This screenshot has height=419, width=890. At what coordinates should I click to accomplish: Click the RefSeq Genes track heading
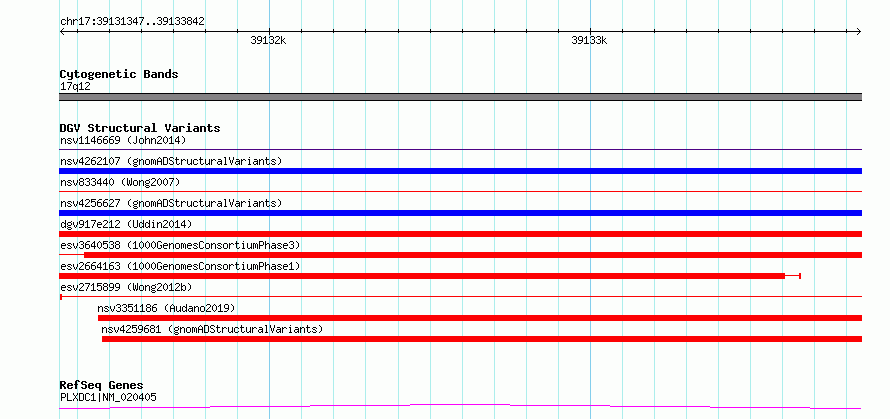(x=101, y=385)
